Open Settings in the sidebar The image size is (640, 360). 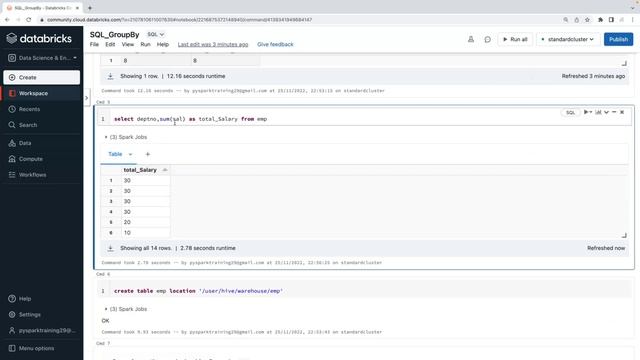point(29,314)
